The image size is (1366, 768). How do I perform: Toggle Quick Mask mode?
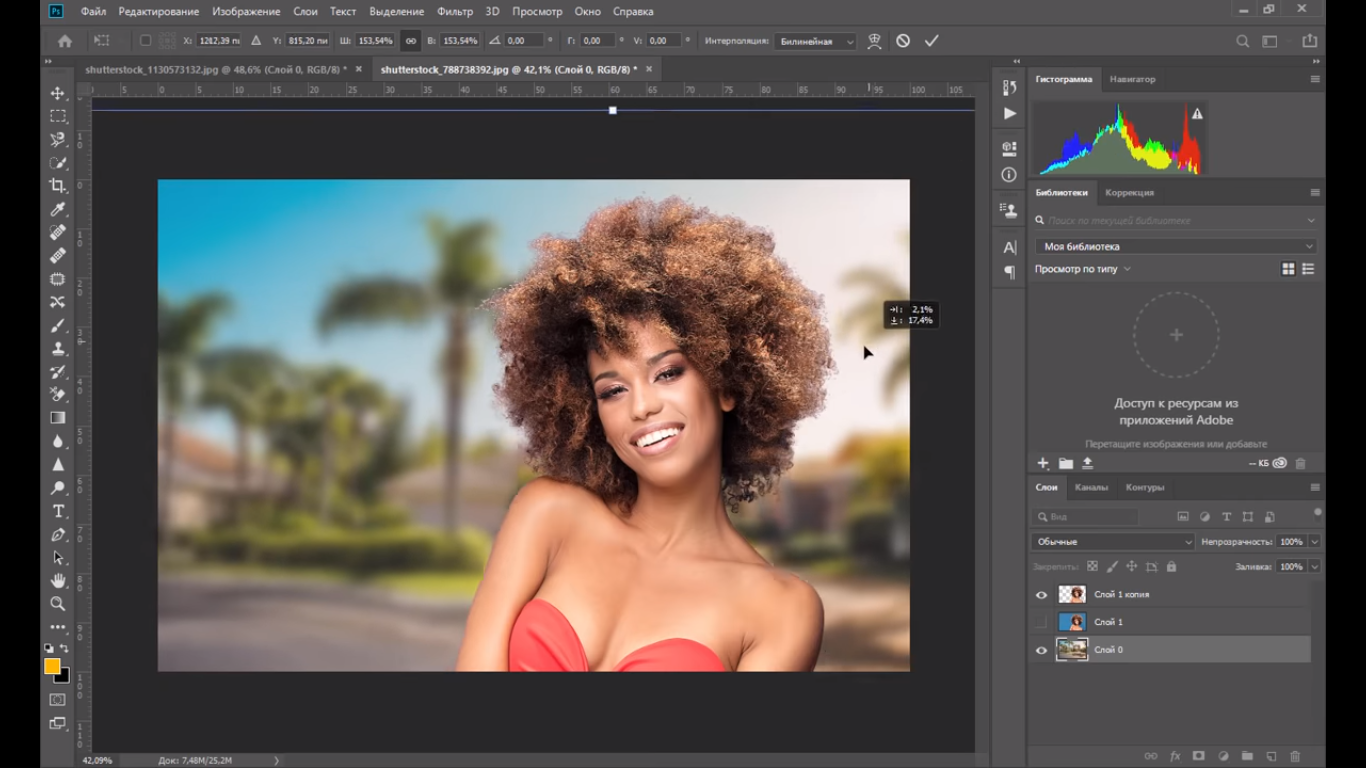[57, 700]
